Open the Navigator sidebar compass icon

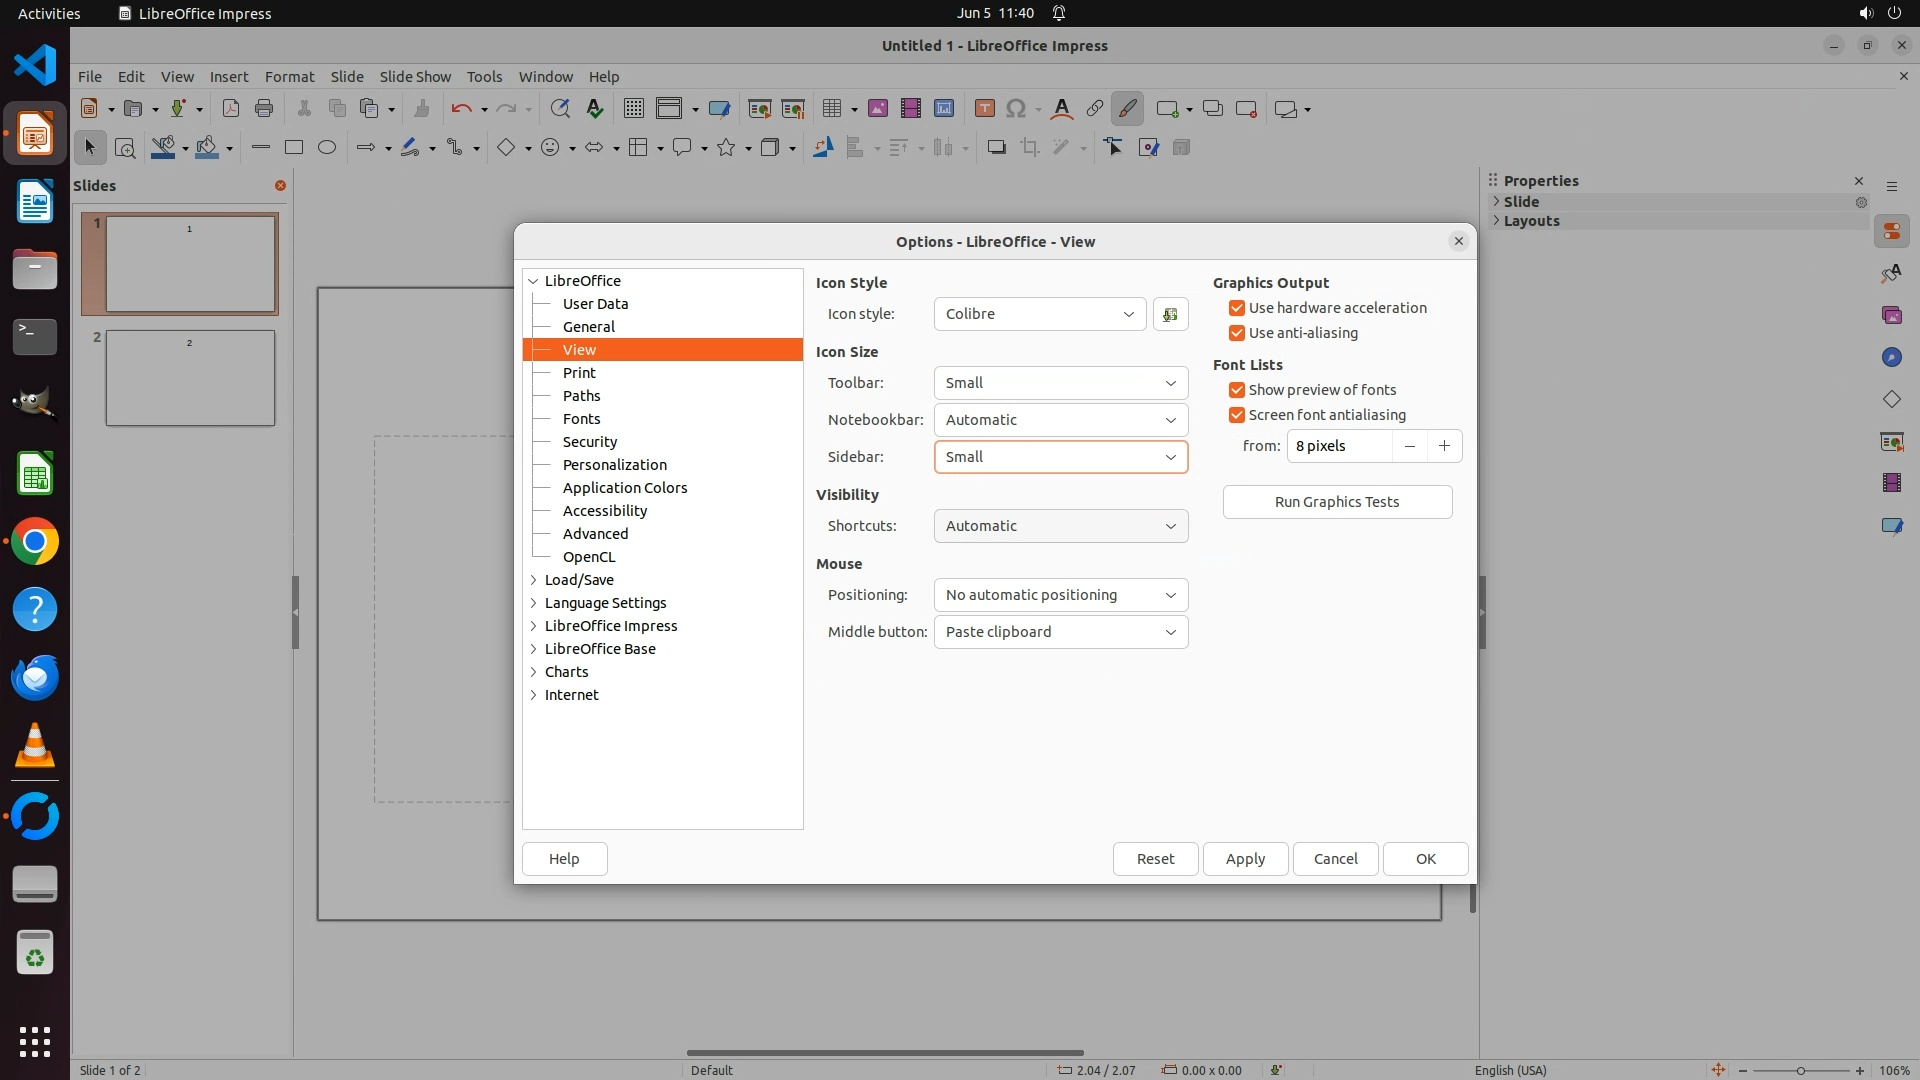coord(1891,358)
